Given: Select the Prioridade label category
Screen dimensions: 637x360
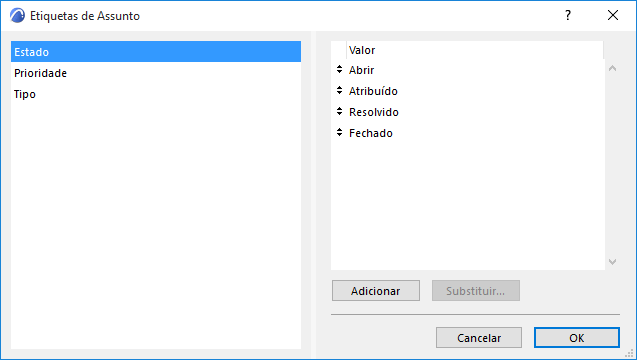Looking at the screenshot, I should (x=156, y=73).
